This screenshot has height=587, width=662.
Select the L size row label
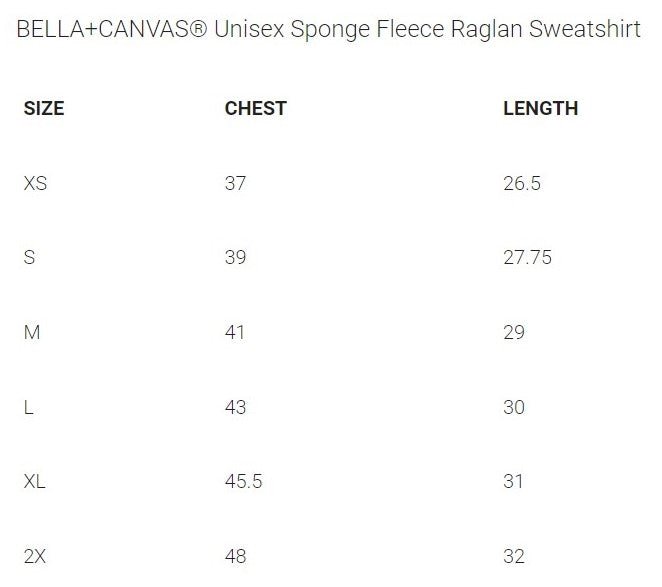coord(28,408)
